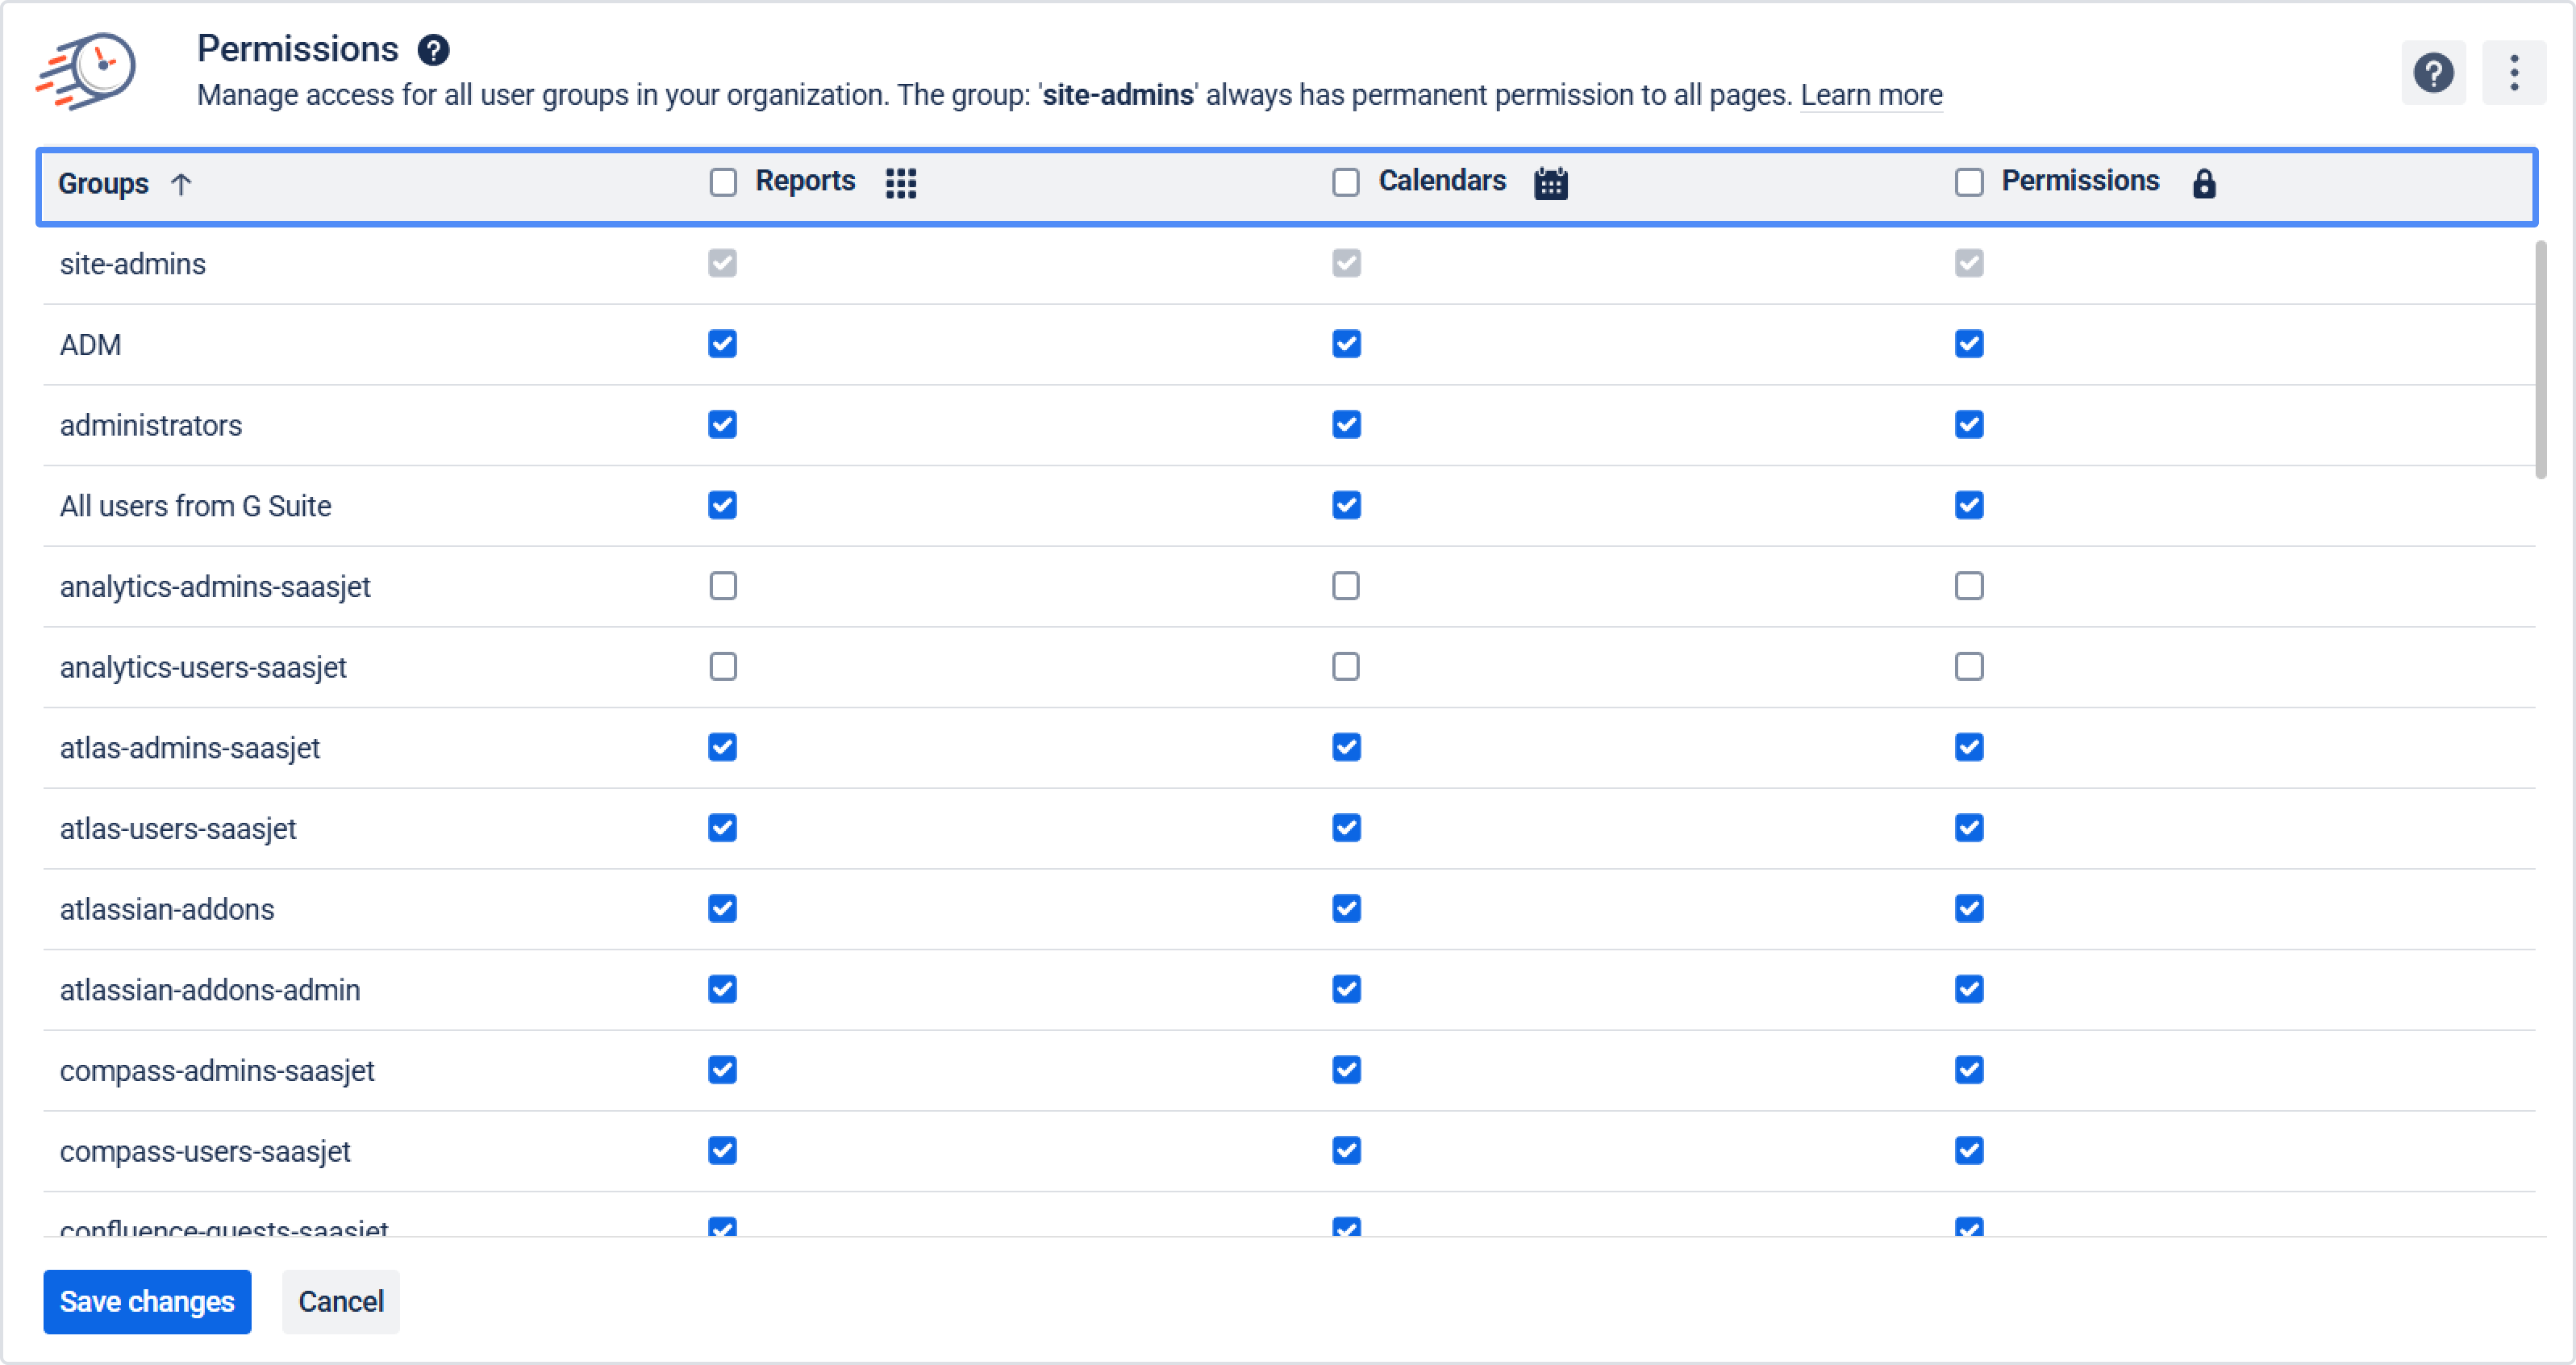Open the three-dot more options menu

click(2514, 73)
